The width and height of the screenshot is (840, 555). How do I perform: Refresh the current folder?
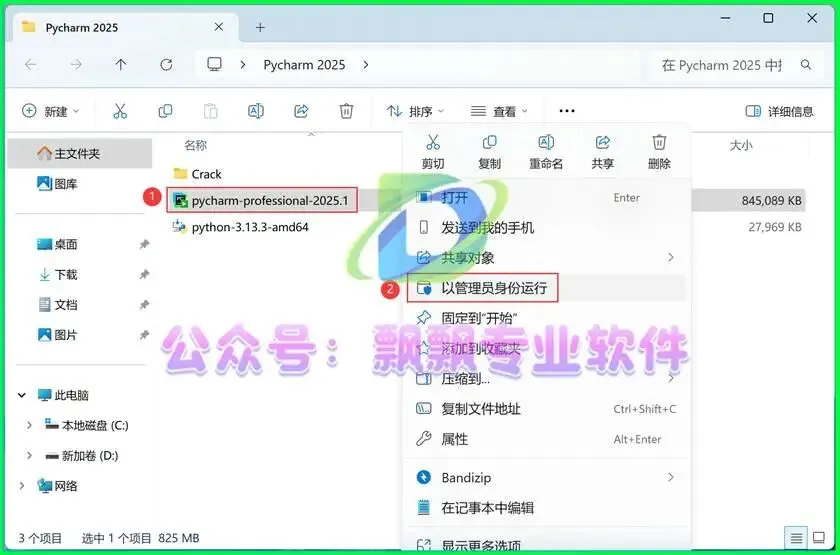(167, 65)
